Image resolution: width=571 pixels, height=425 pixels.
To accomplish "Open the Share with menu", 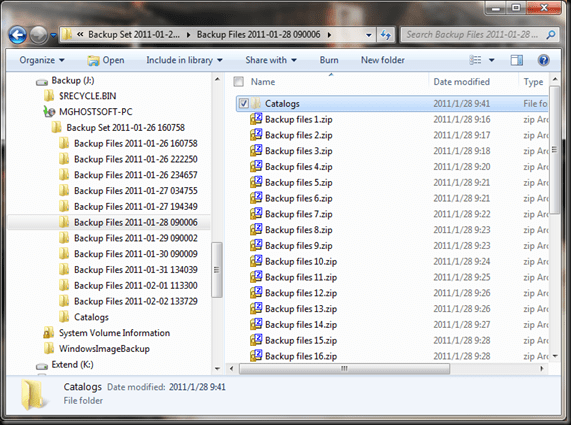I will (271, 60).
